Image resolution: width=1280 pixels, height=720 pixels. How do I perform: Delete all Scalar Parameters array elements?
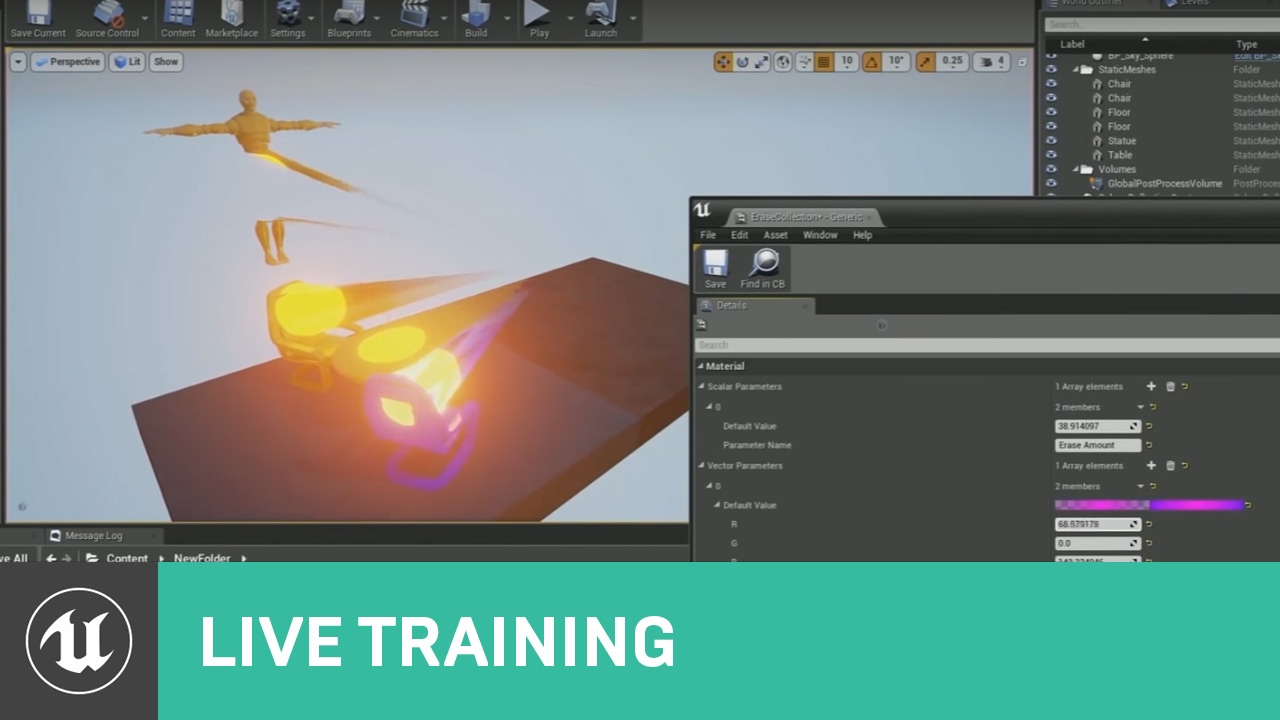click(1170, 386)
